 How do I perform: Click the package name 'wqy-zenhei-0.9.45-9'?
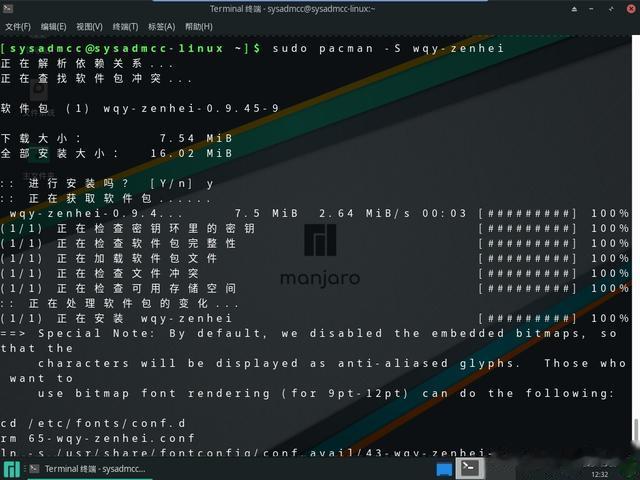[x=191, y=109]
